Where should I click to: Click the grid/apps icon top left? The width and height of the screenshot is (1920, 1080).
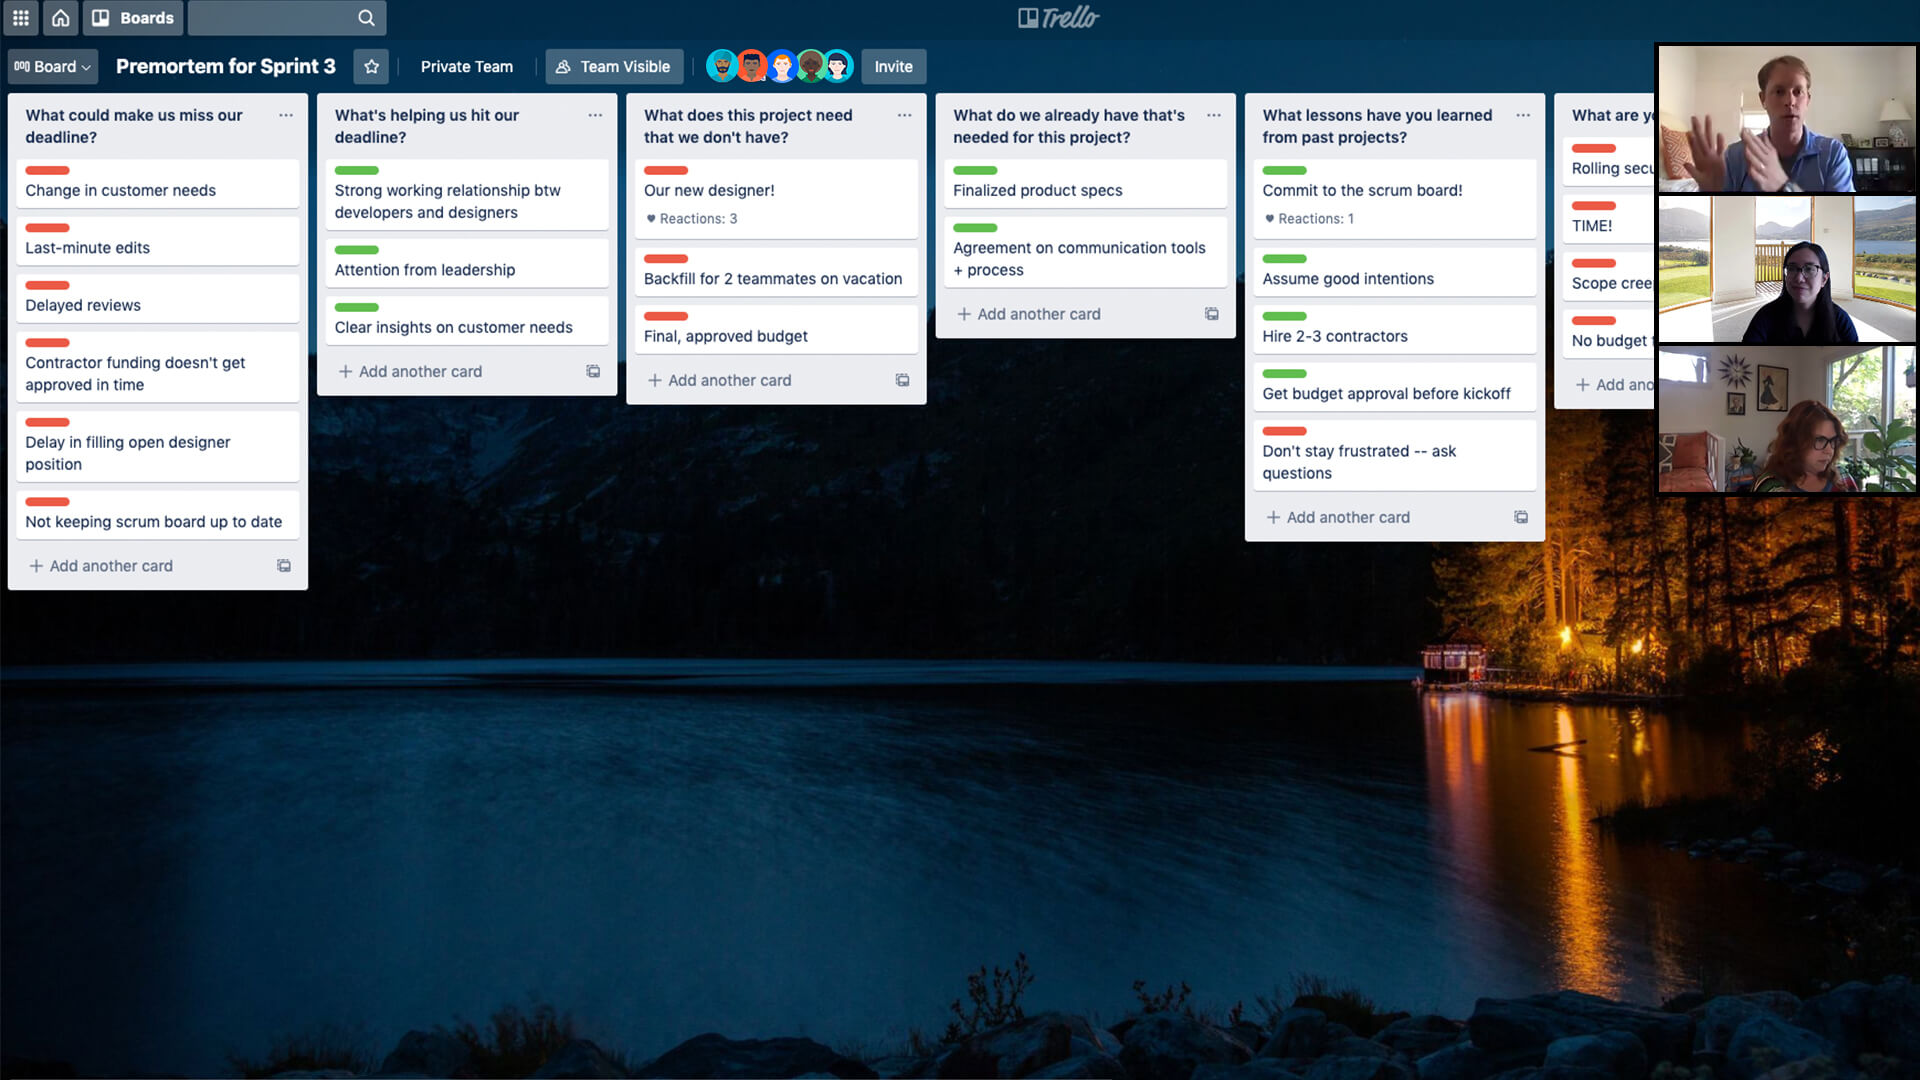[x=20, y=17]
